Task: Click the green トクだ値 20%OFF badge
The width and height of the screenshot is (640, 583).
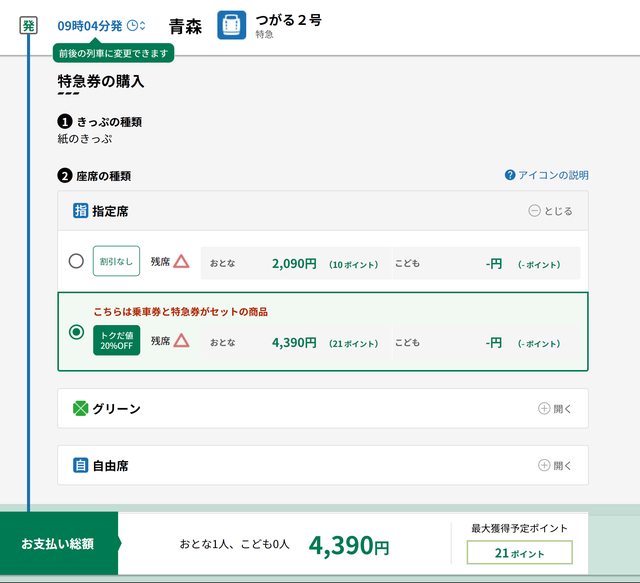Action: pos(116,340)
